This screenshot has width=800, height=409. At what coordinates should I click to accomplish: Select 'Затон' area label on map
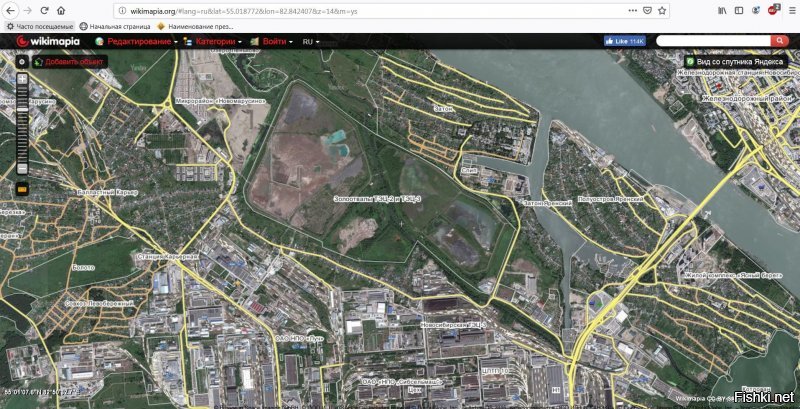[x=442, y=109]
